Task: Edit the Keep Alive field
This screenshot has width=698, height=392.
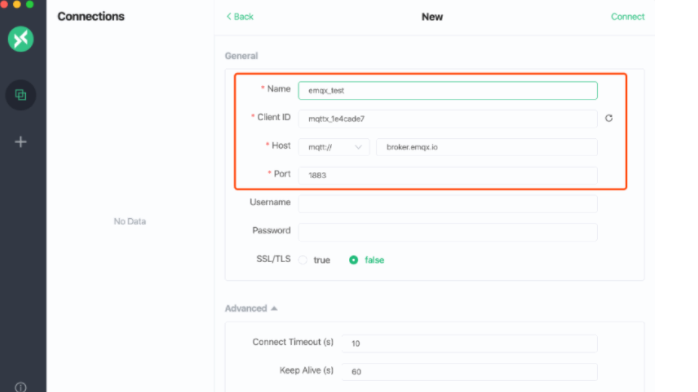Action: point(469,372)
